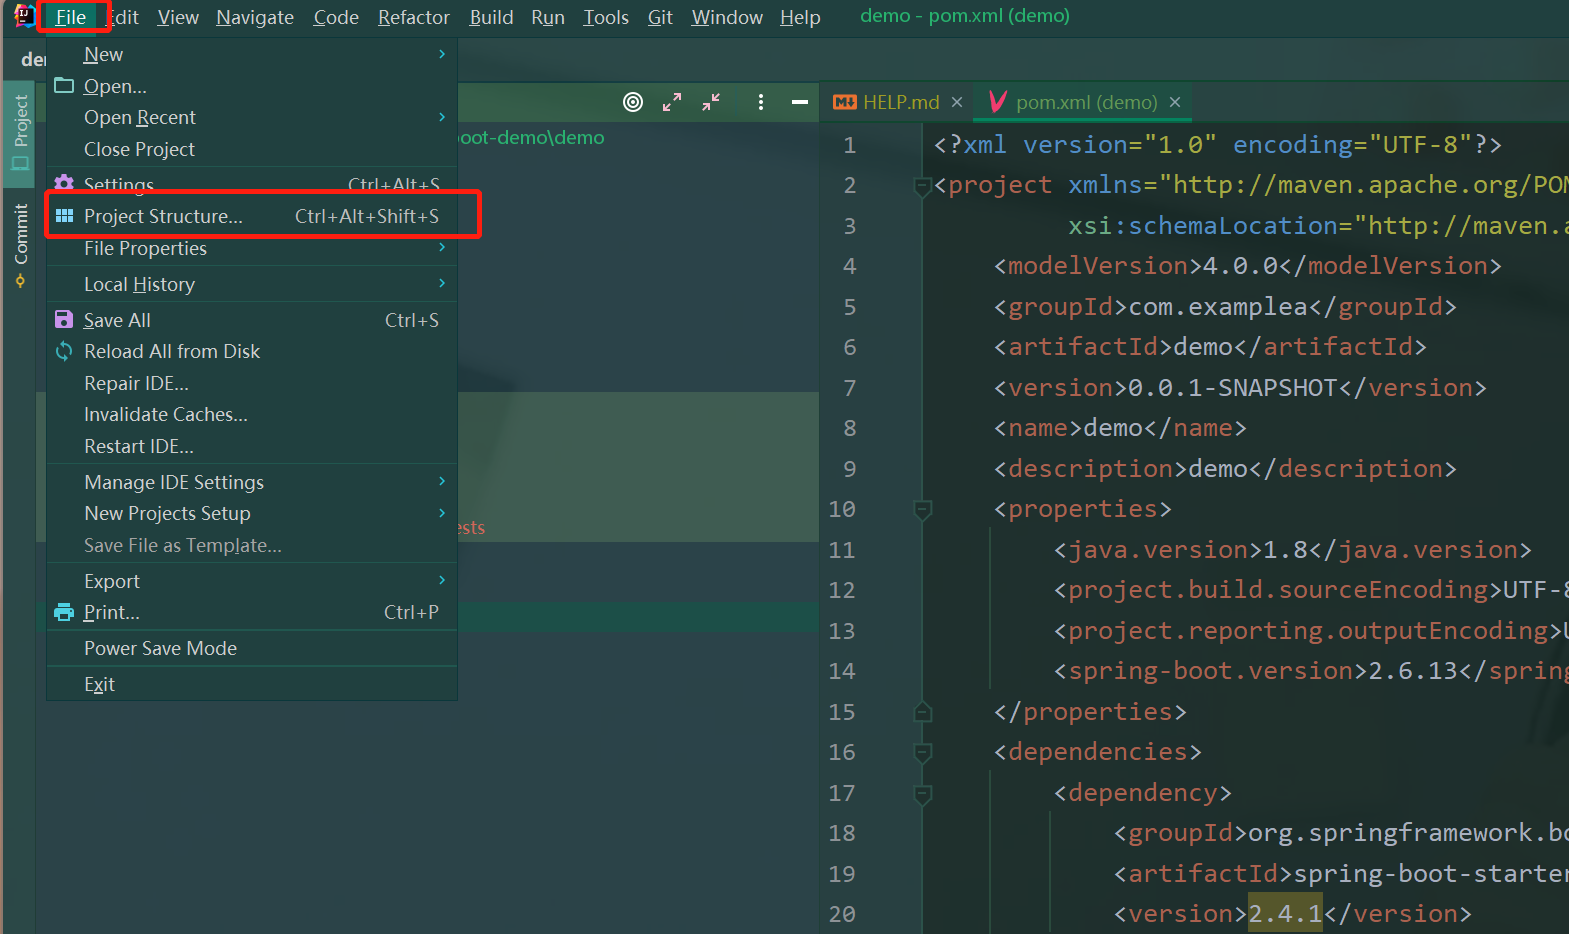The height and width of the screenshot is (934, 1569).
Task: Fold the dependencies block at line 16
Action: (x=923, y=752)
